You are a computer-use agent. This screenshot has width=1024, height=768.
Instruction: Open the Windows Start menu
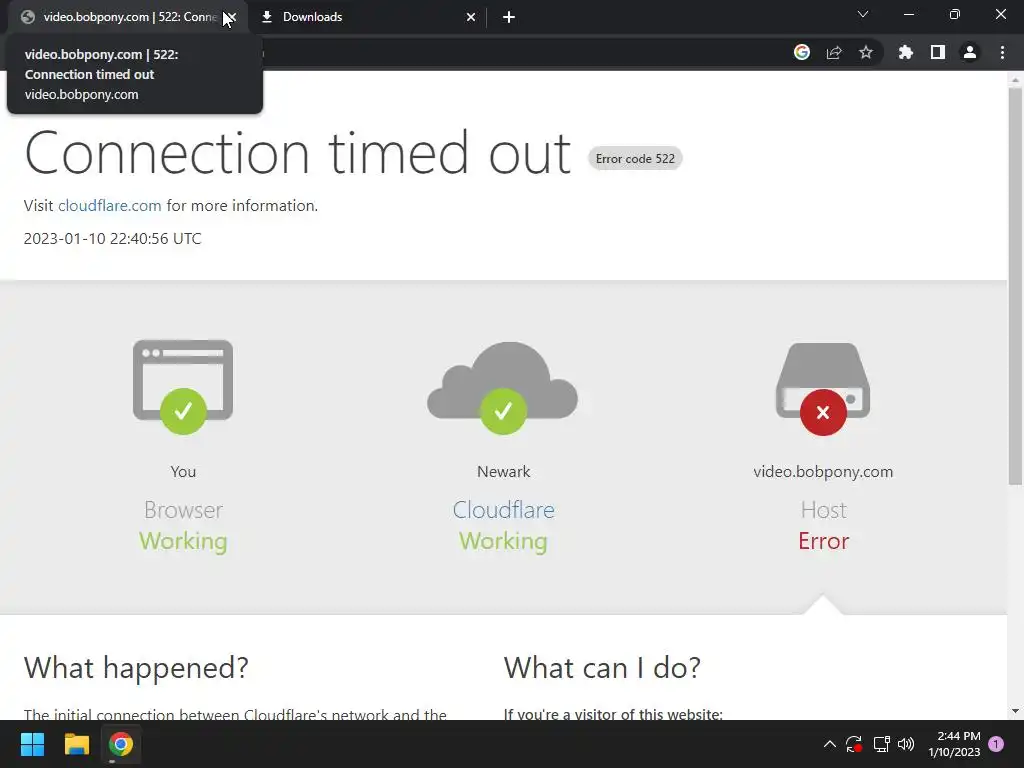(x=32, y=744)
